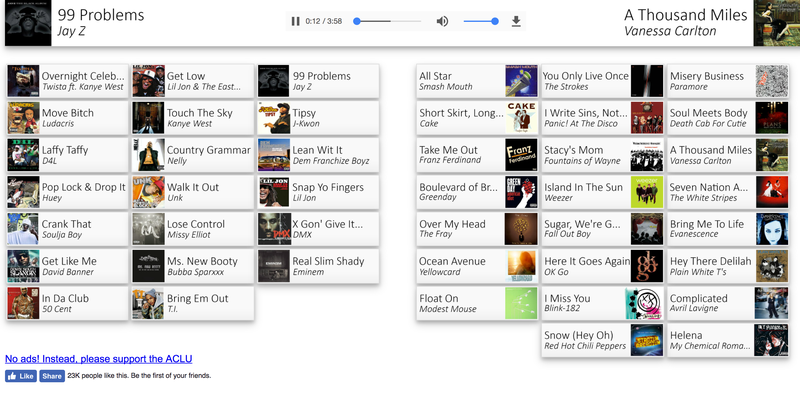Screen dimensions: 800x406
Task: Select Overnight Celebrity album art
Action: pyautogui.click(x=23, y=81)
